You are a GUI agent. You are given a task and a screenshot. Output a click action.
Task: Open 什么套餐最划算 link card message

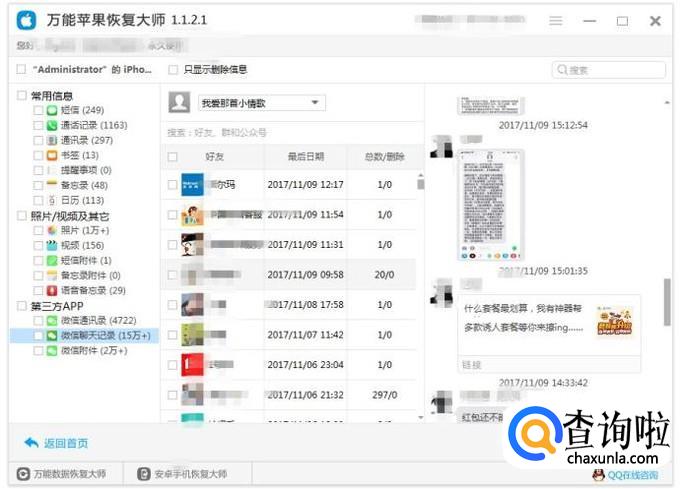(x=549, y=333)
